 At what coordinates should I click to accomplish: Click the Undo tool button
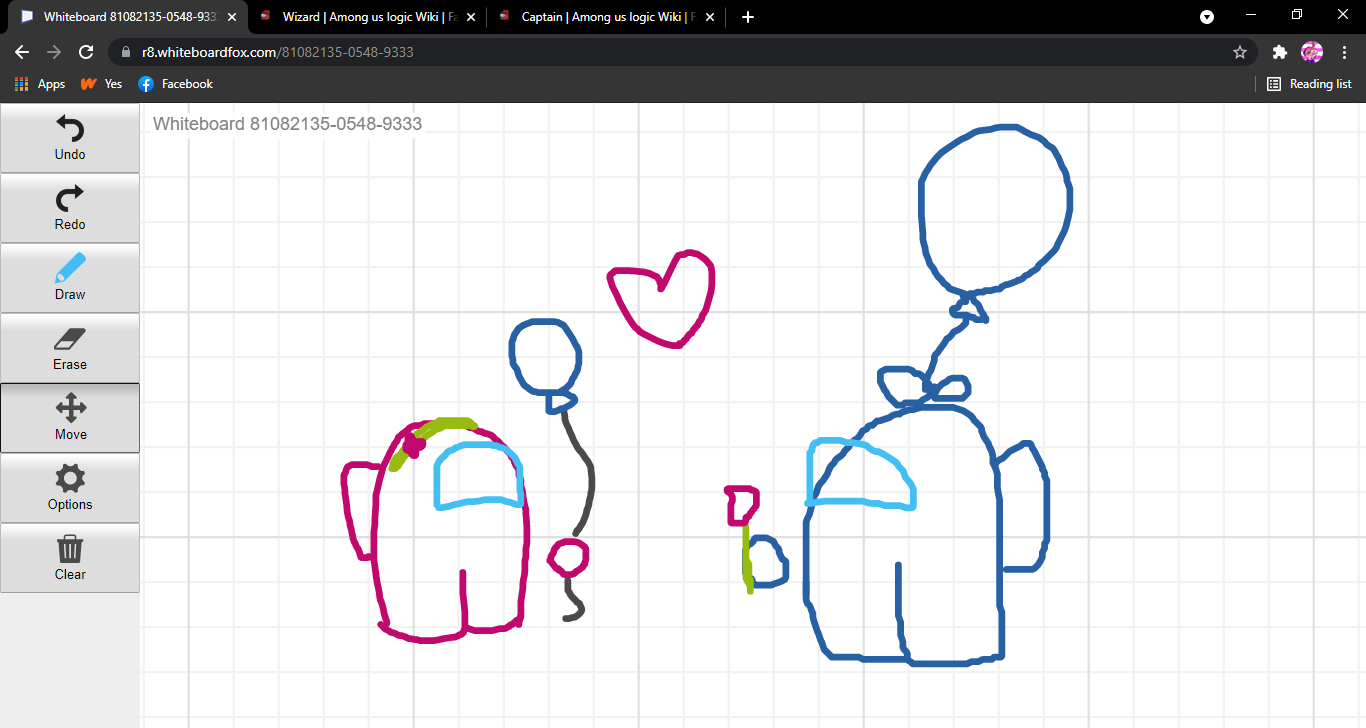pos(70,138)
